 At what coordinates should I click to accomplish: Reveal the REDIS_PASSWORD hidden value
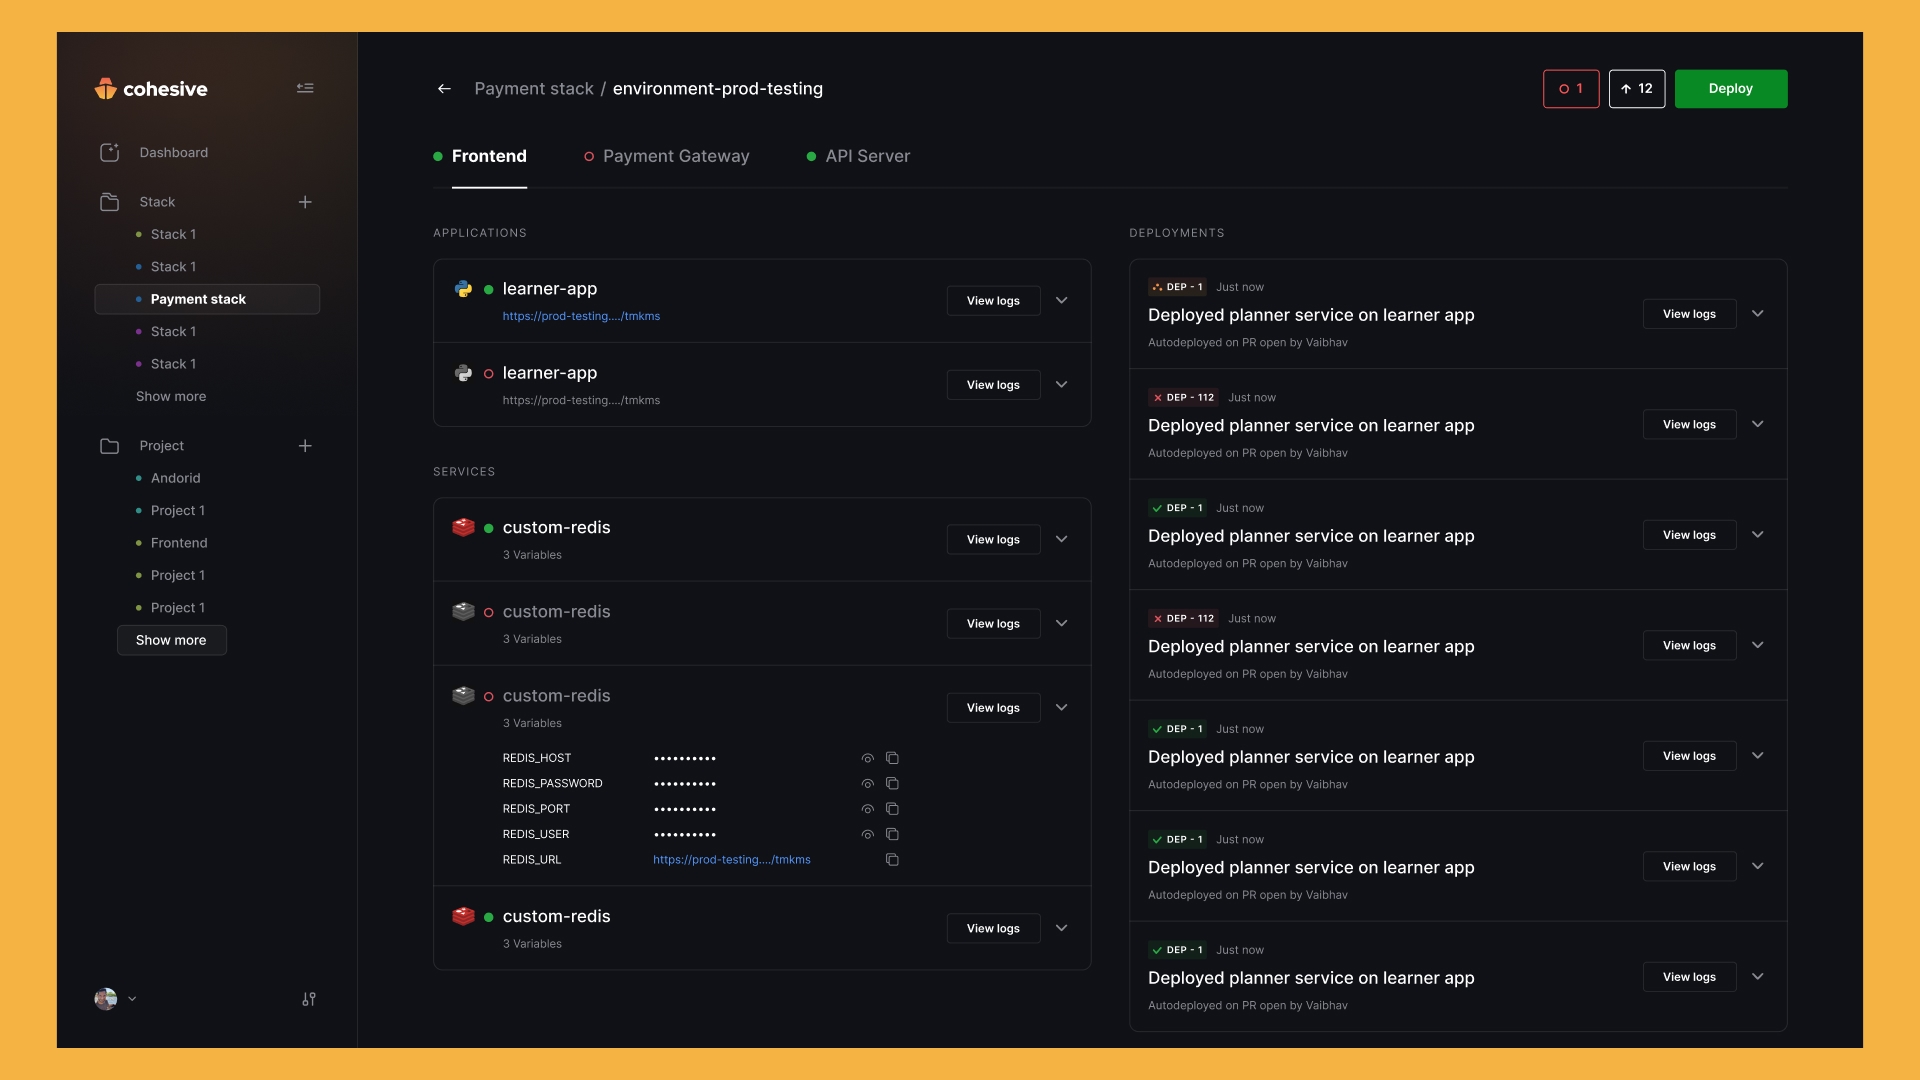[867, 784]
